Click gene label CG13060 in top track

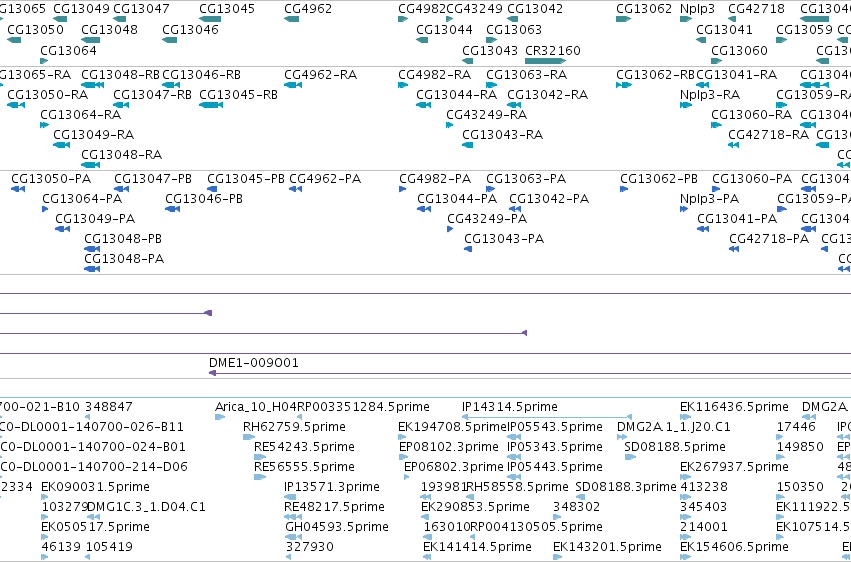[739, 50]
